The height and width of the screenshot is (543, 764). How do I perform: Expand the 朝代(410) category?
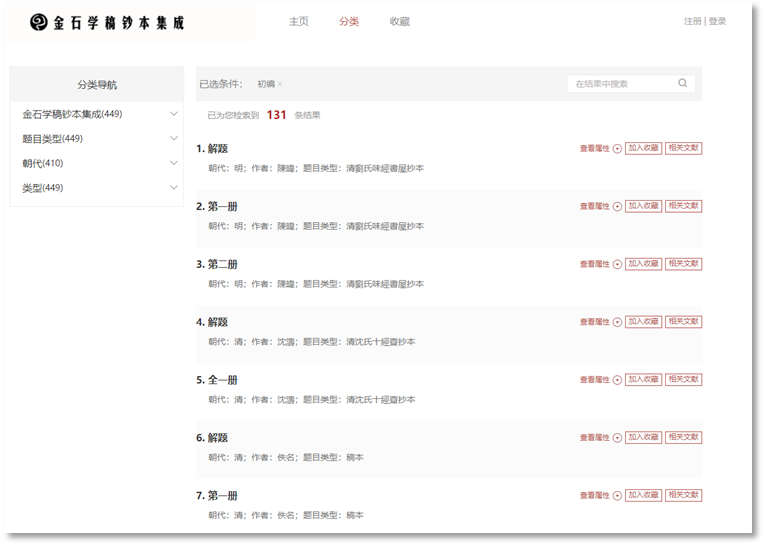tap(174, 163)
